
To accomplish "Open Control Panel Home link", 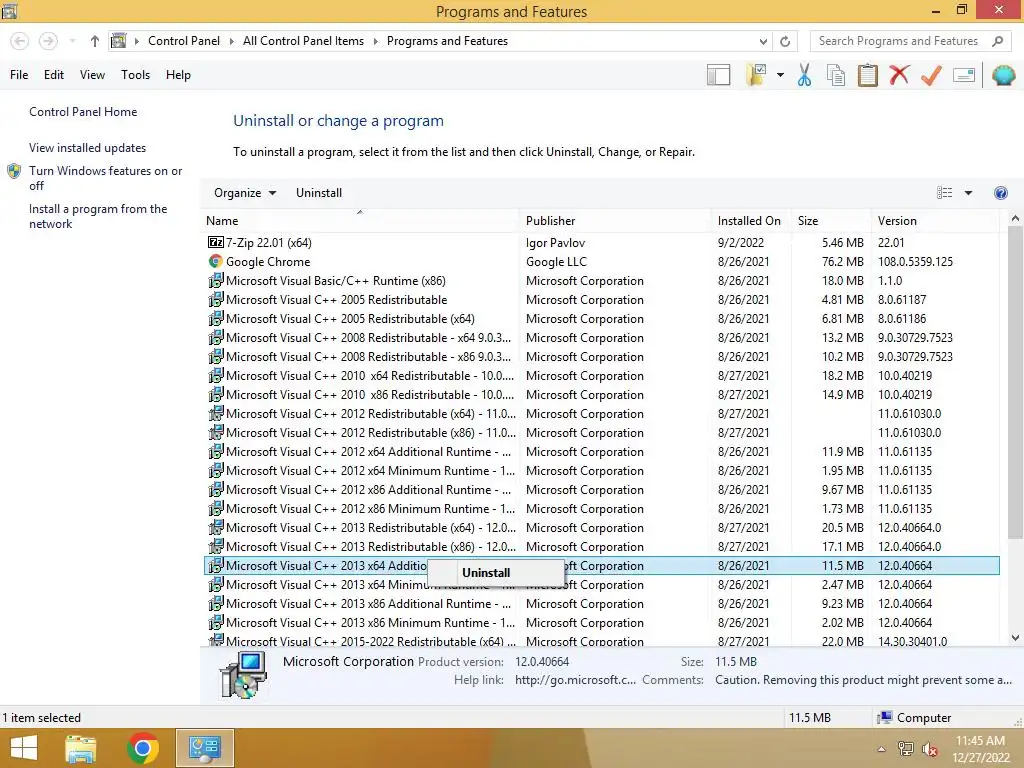I will click(x=83, y=112).
